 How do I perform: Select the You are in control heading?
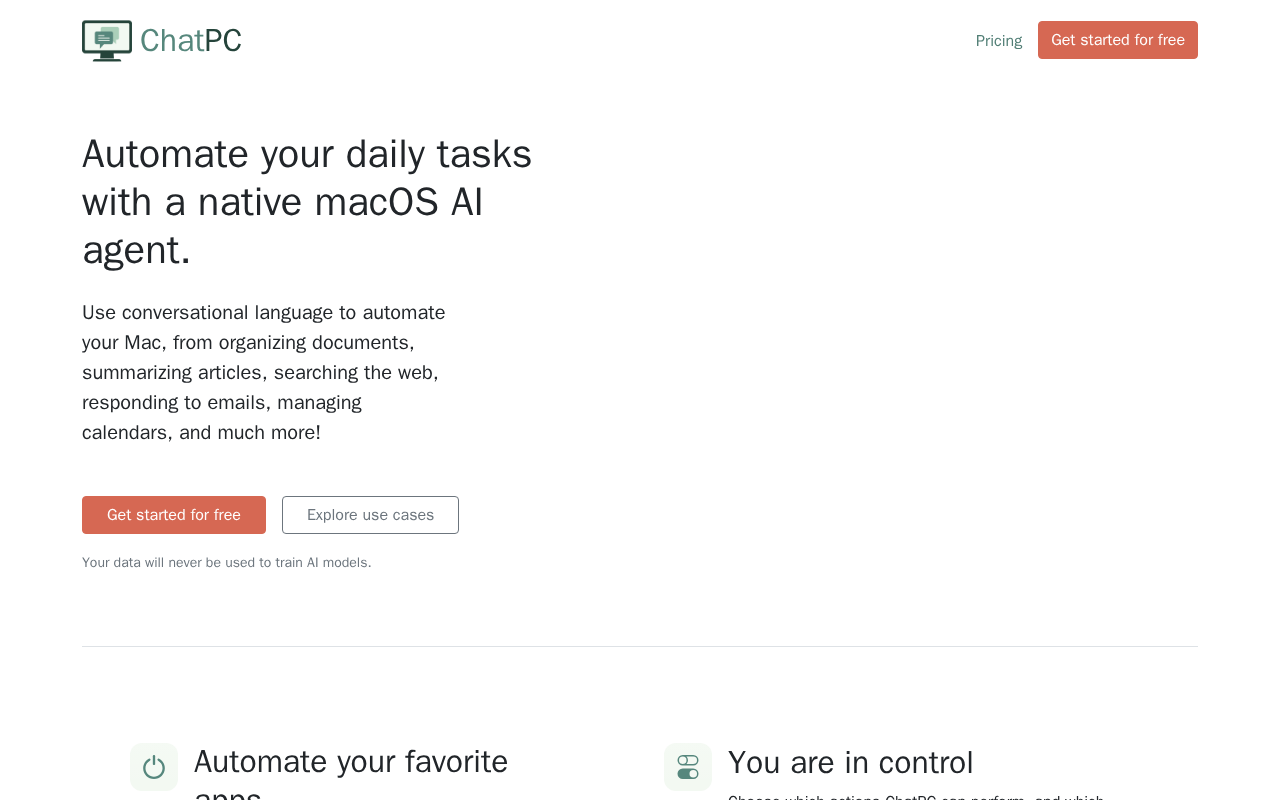tap(850, 763)
